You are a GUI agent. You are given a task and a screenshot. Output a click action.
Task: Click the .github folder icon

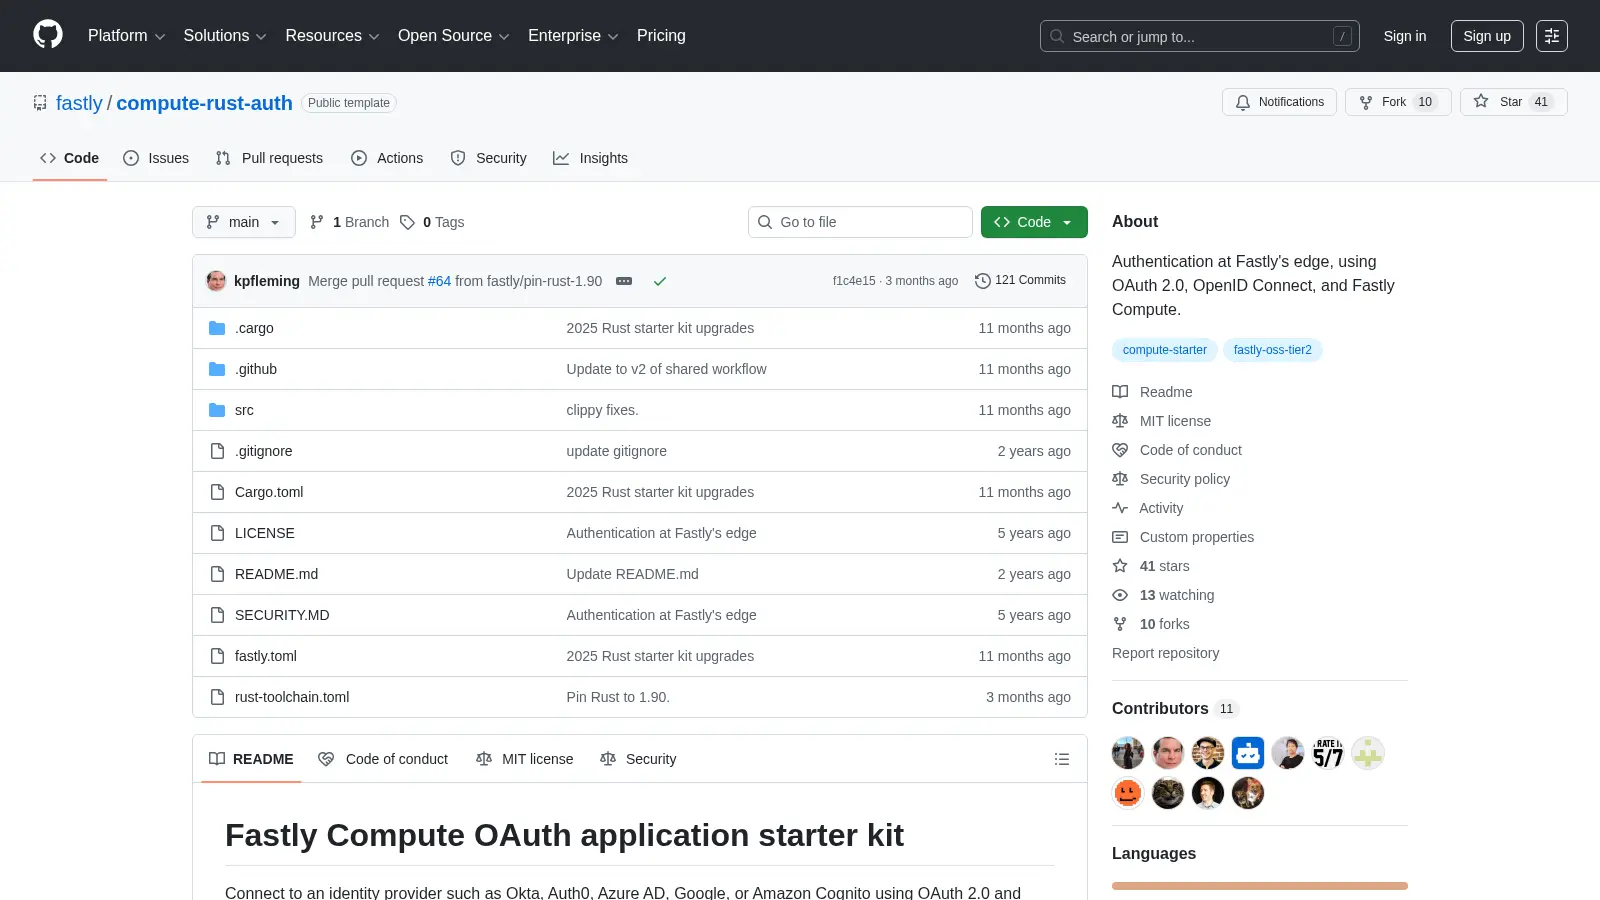pos(217,369)
